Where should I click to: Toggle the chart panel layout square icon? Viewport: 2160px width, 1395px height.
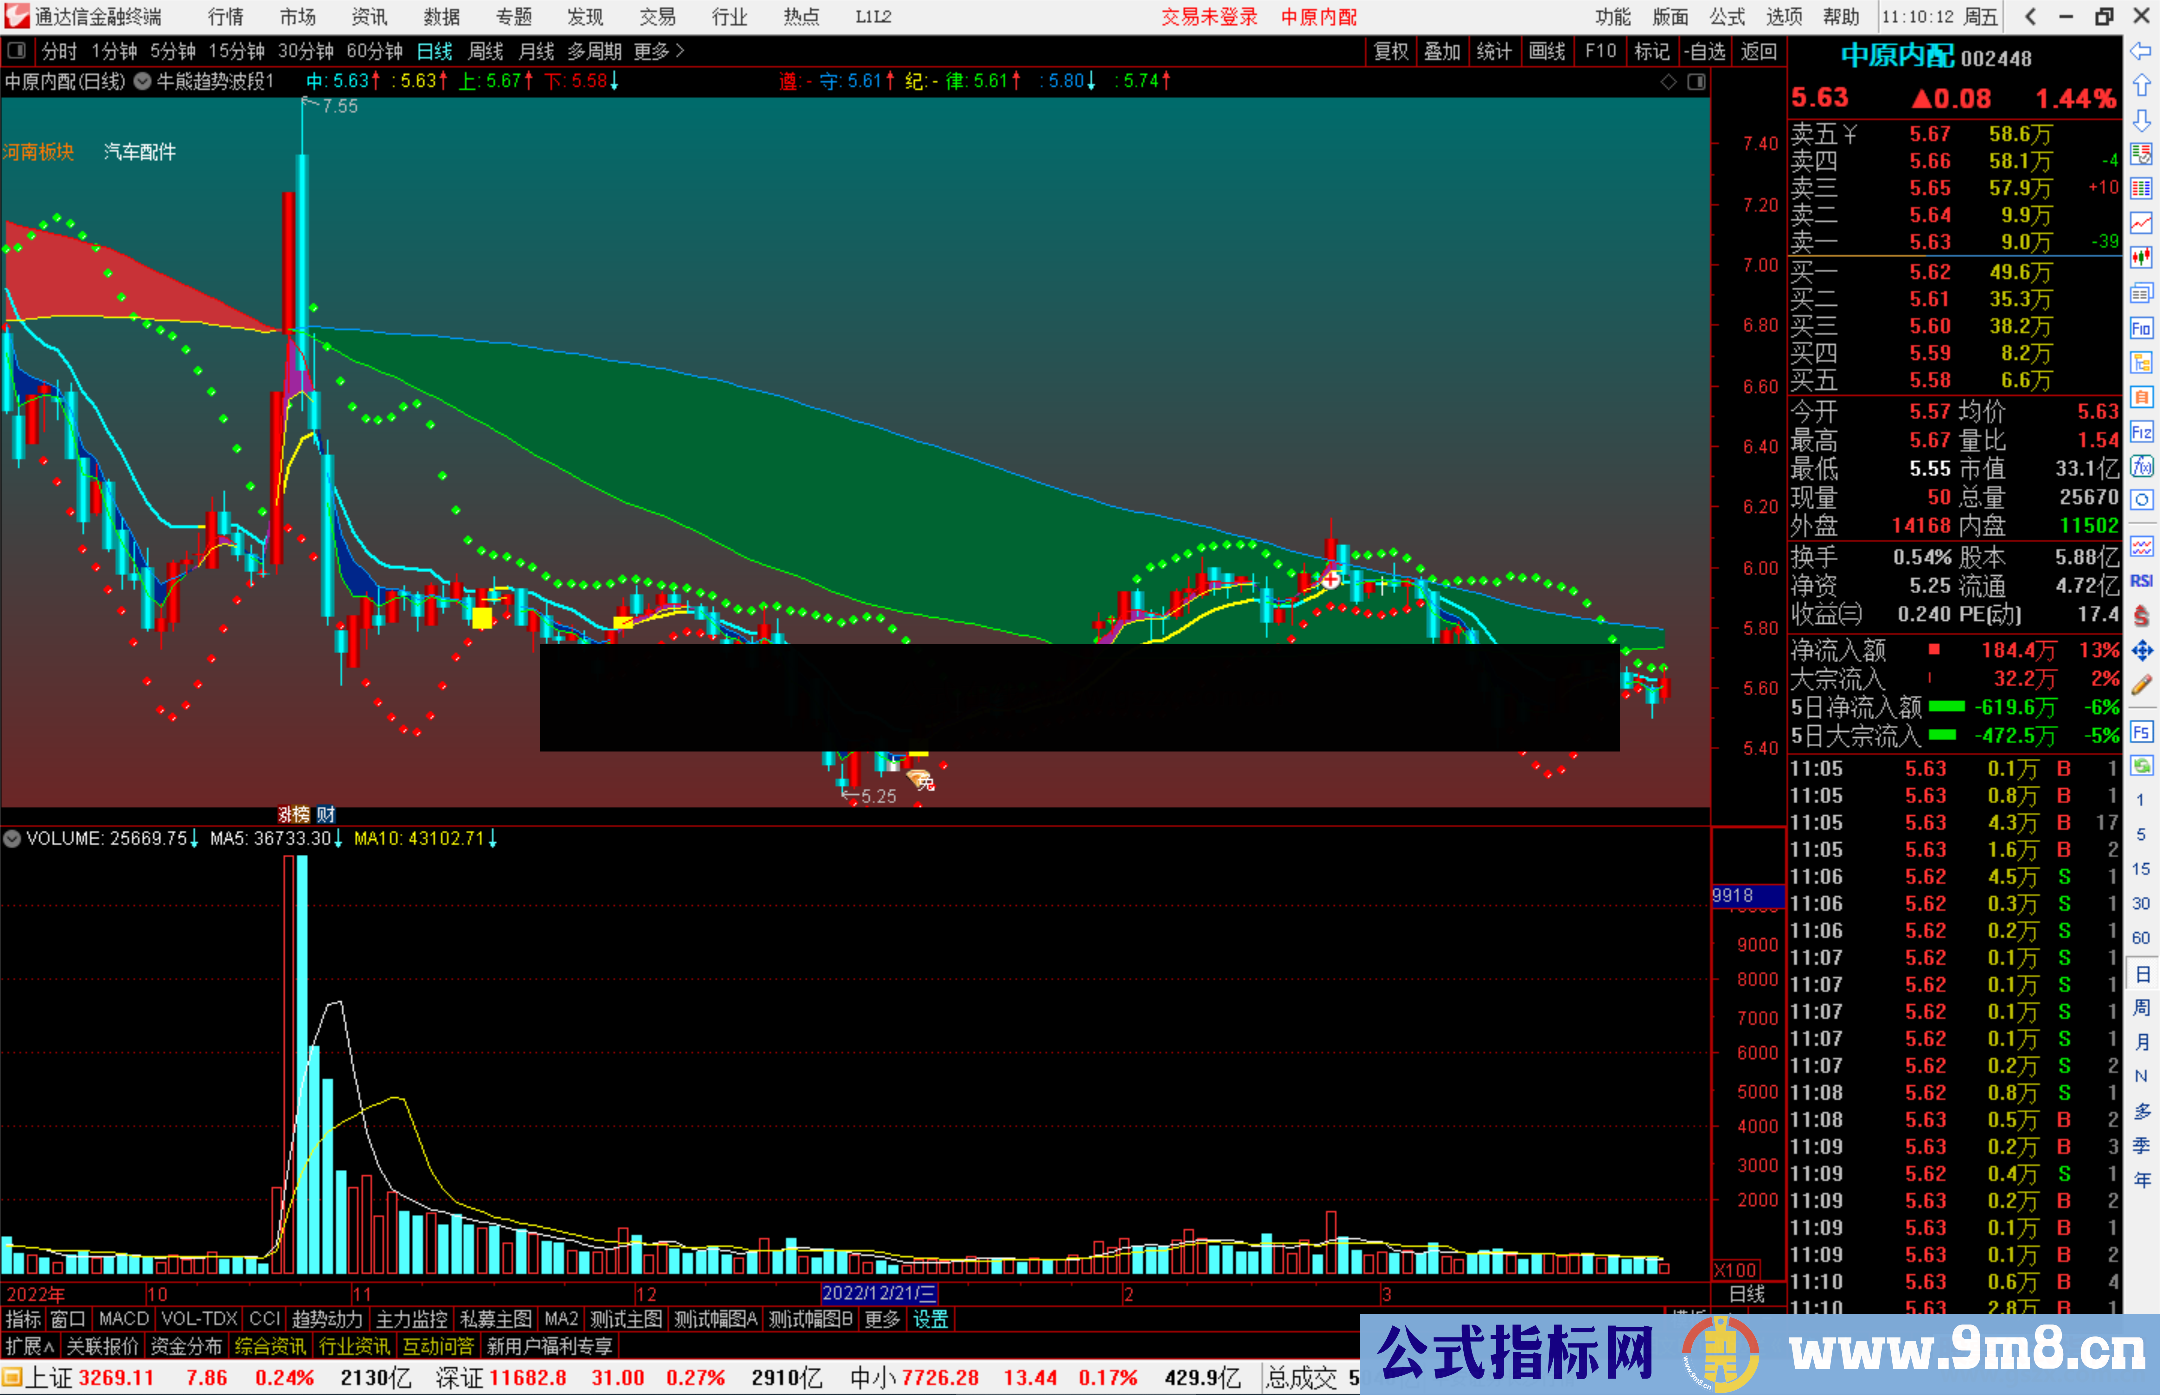tap(1696, 82)
